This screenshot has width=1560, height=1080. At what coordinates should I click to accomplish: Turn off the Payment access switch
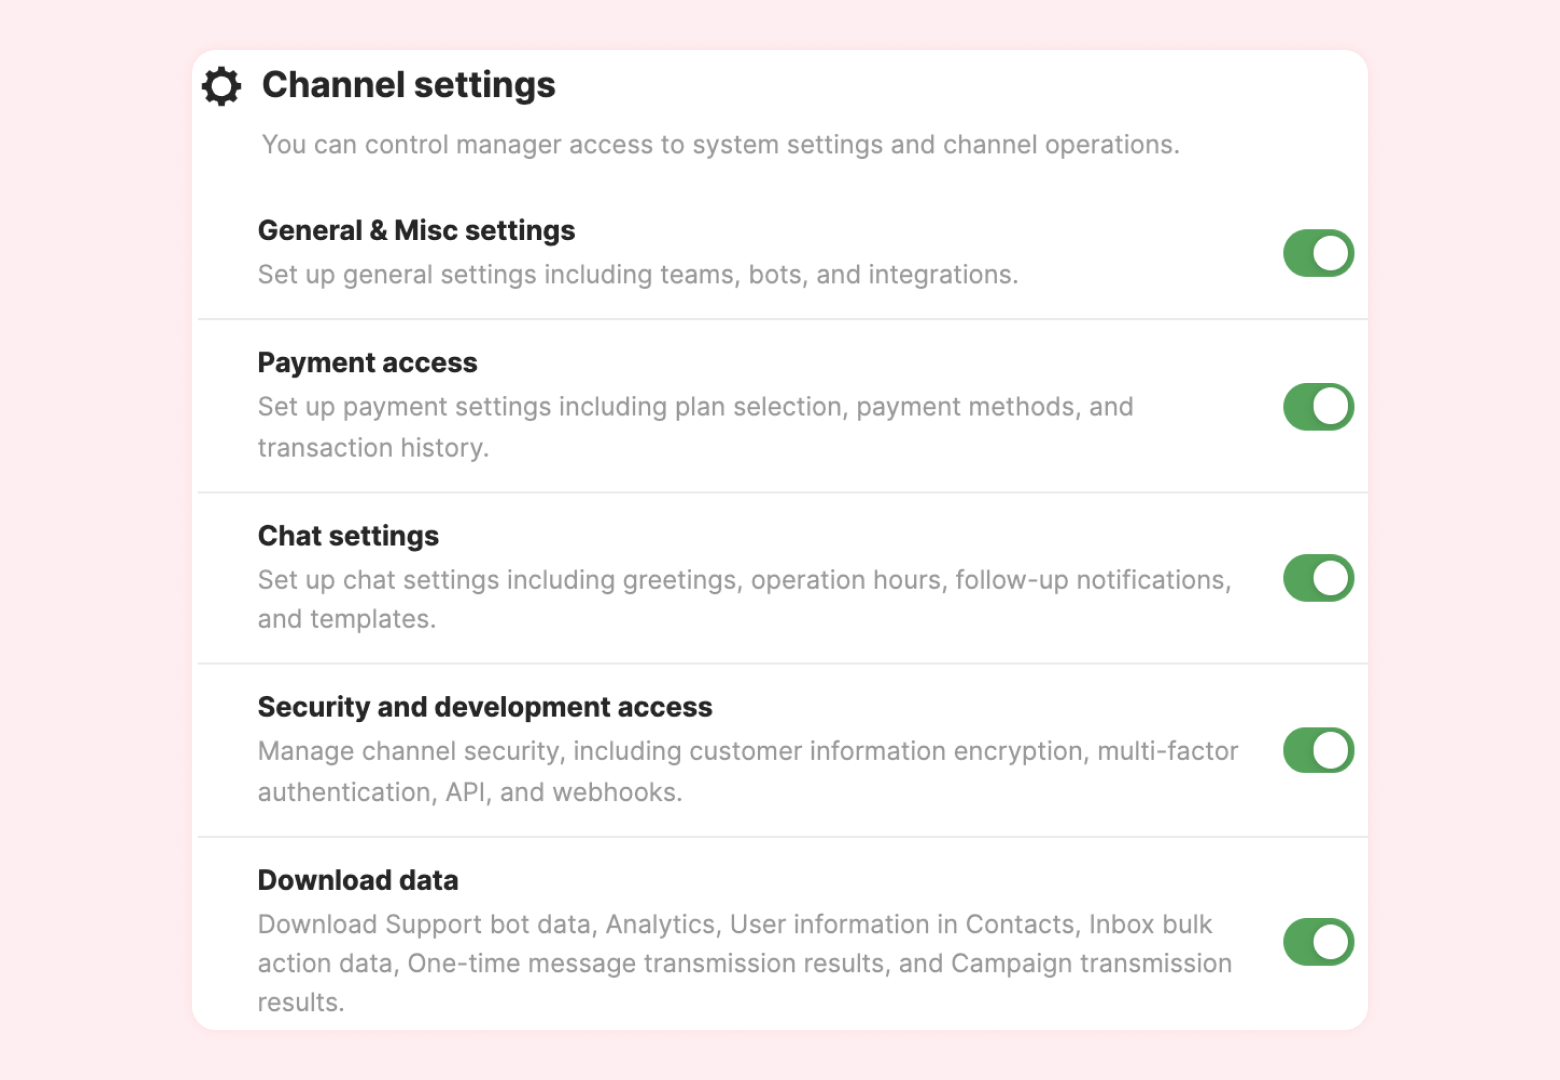(1318, 407)
